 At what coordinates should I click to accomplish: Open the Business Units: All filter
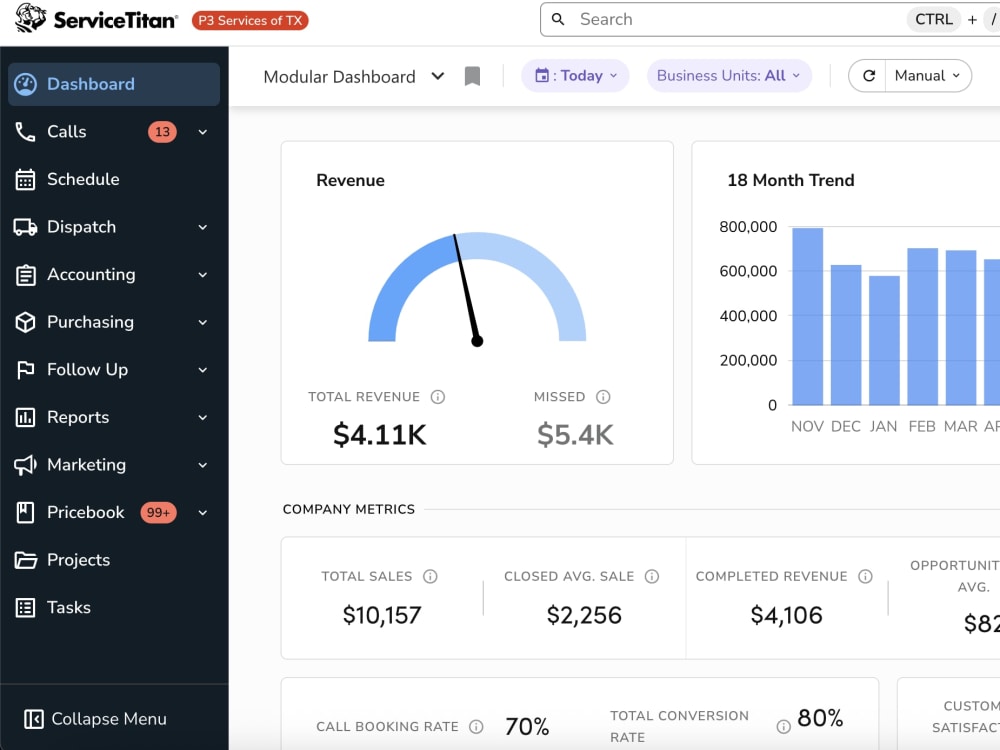click(x=729, y=76)
